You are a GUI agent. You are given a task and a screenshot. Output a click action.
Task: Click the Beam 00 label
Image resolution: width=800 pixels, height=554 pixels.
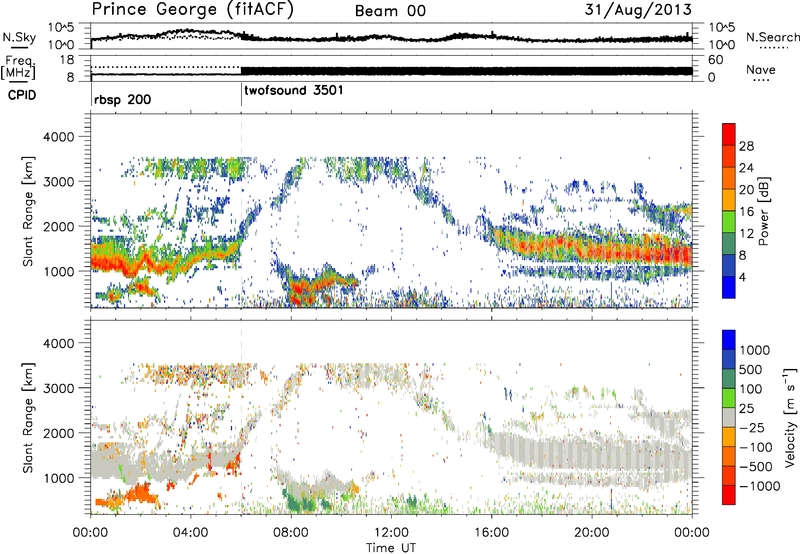(x=390, y=11)
